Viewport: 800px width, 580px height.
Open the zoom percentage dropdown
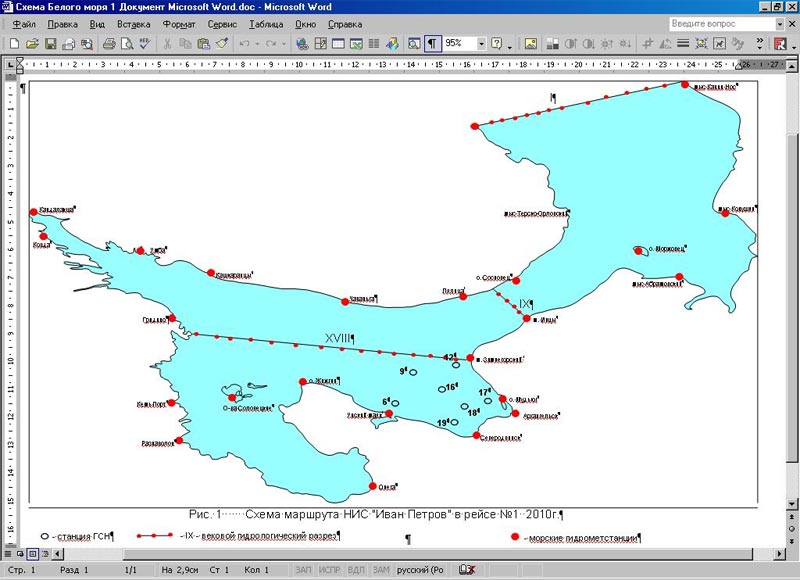click(x=481, y=44)
